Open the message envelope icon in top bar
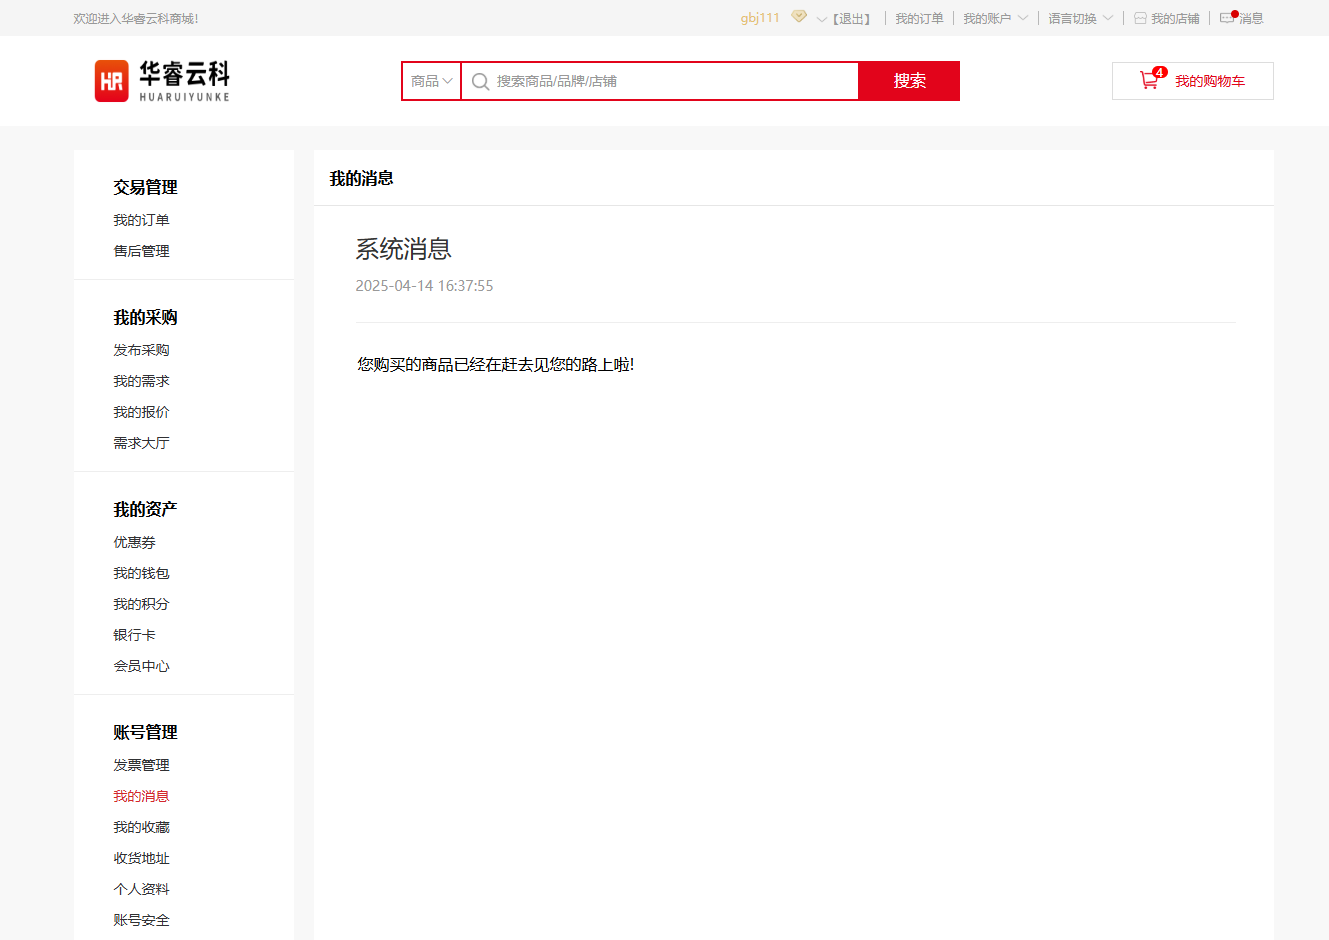1329x940 pixels. (1227, 18)
